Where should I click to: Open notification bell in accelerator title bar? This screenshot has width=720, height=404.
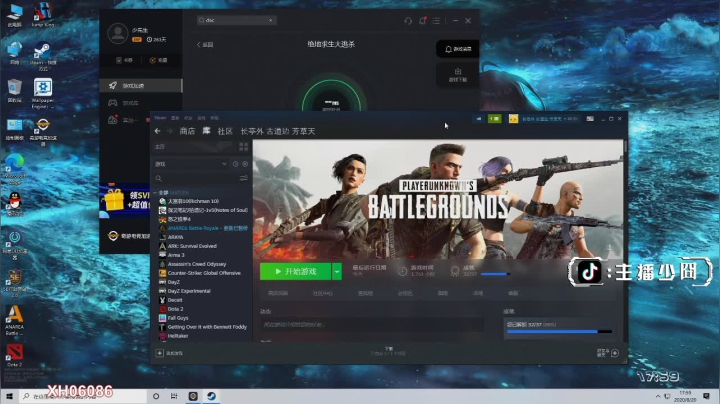tap(422, 21)
